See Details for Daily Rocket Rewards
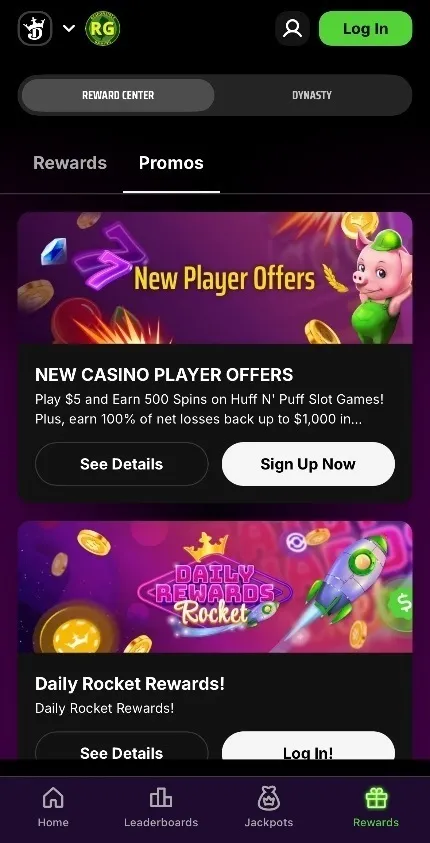Screen dimensions: 430x843 (x=121, y=747)
